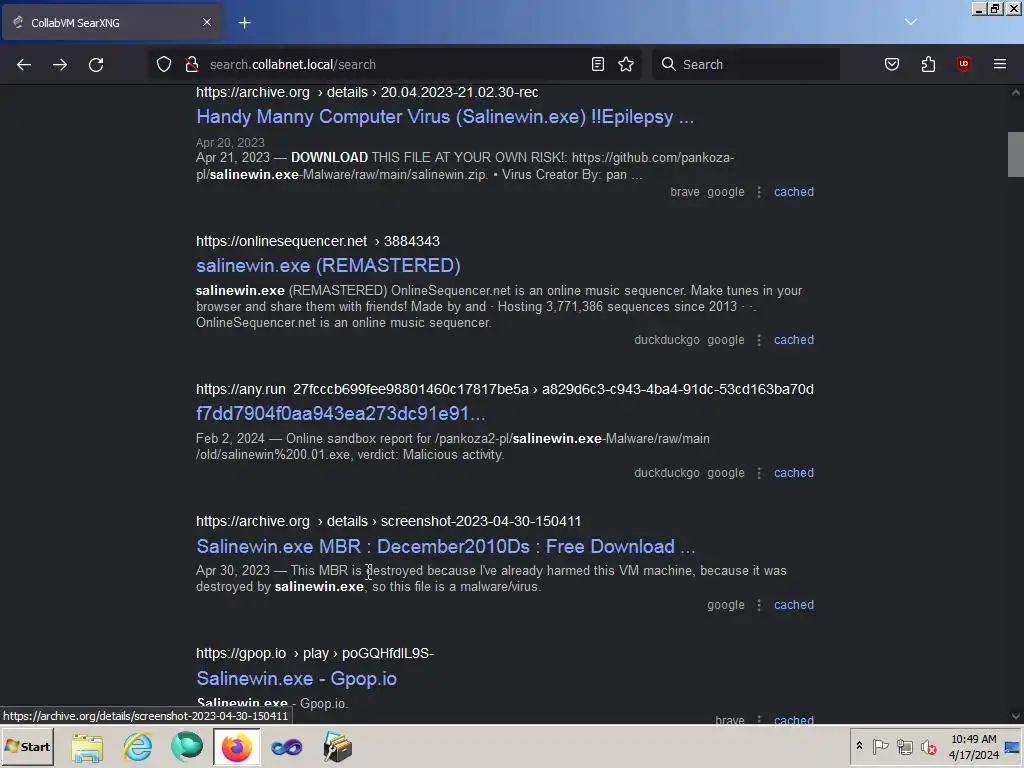Reload the current page
This screenshot has width=1024, height=768.
point(96,65)
